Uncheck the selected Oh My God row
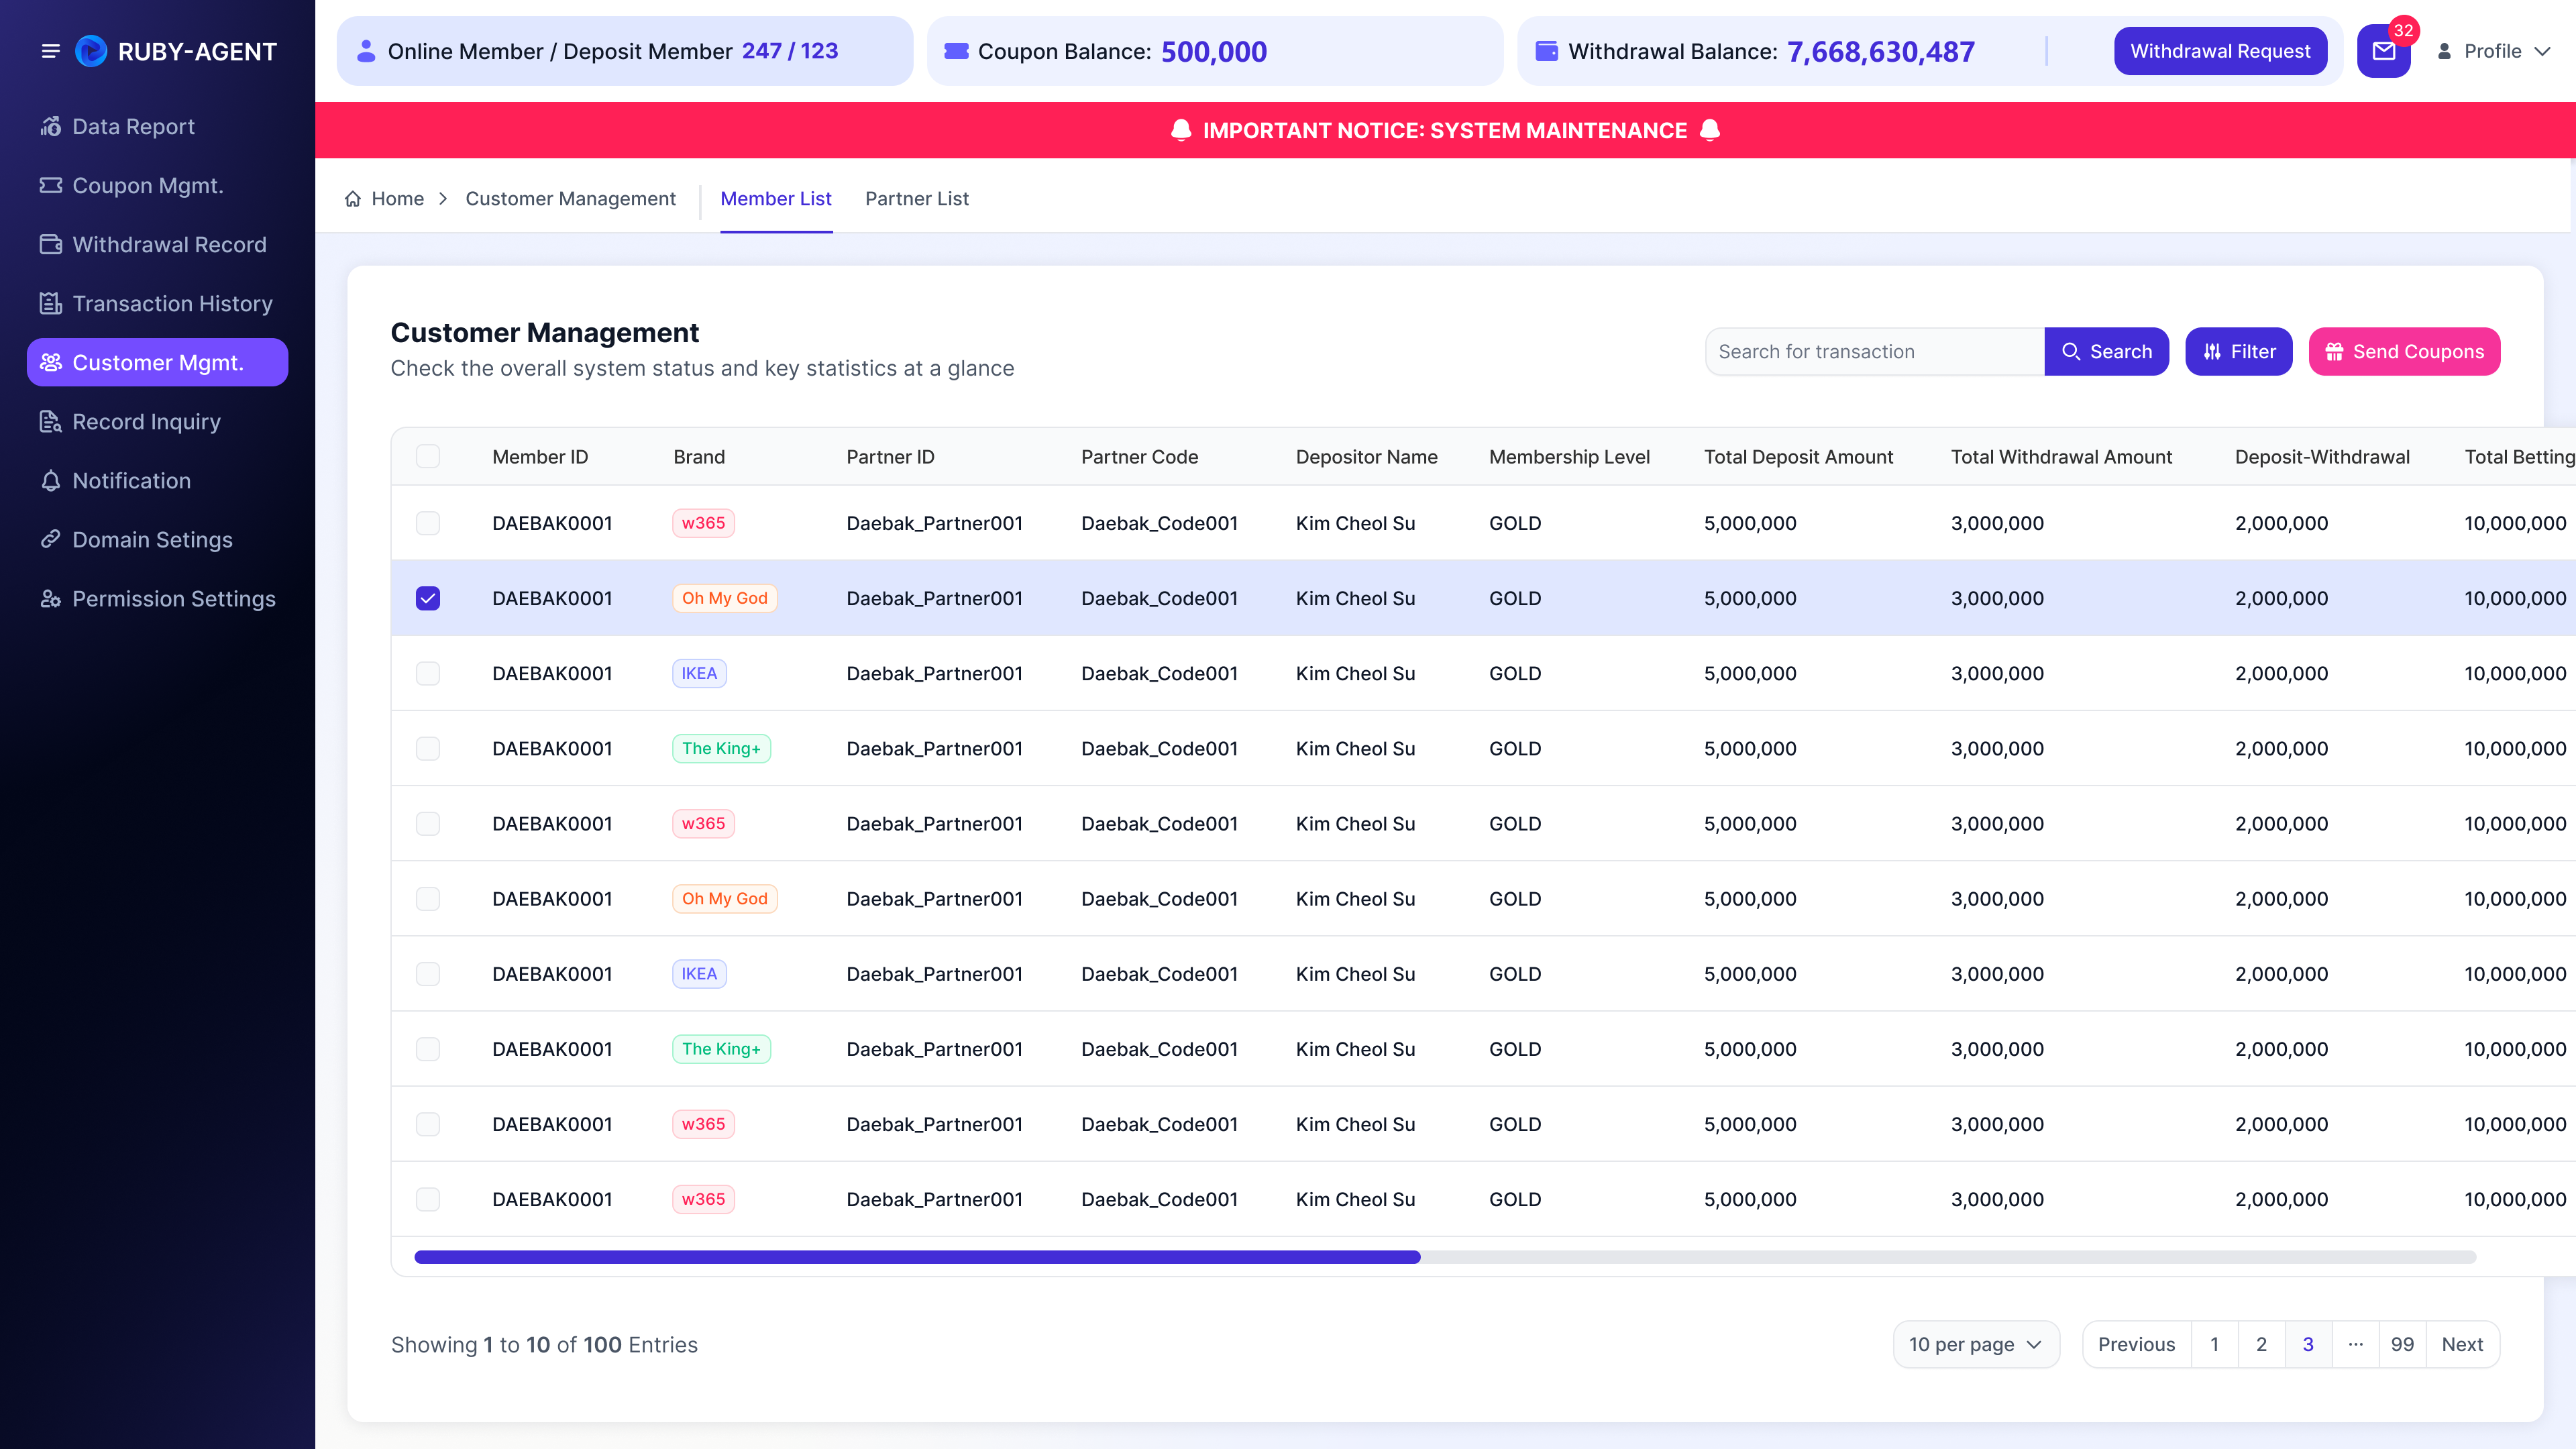 (x=428, y=598)
